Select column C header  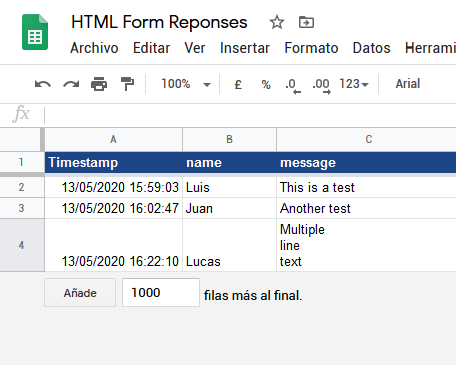366,139
